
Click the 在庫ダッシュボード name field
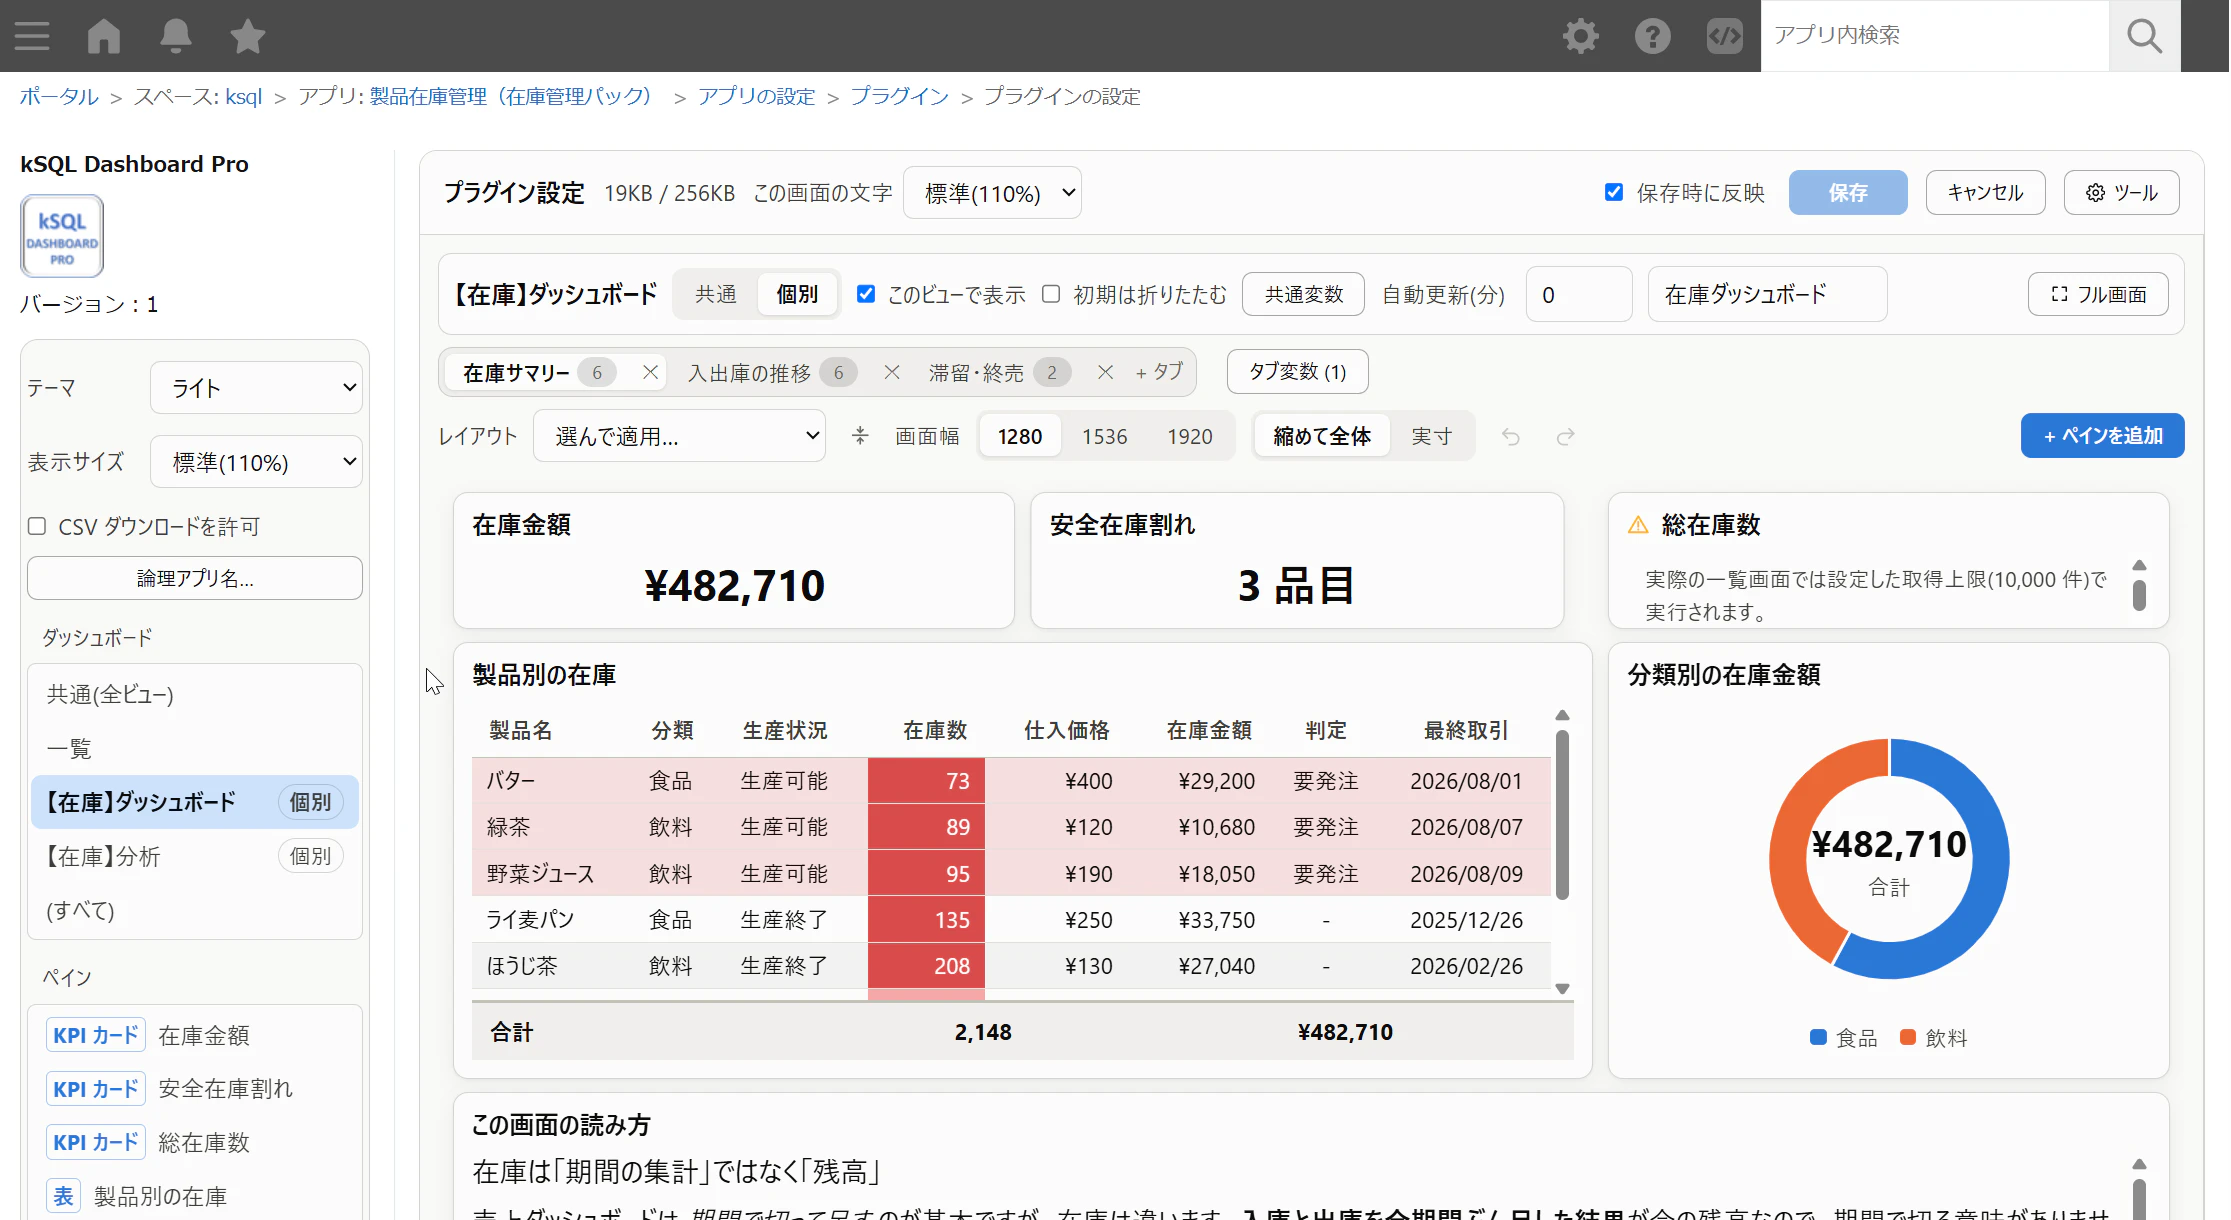1768,294
